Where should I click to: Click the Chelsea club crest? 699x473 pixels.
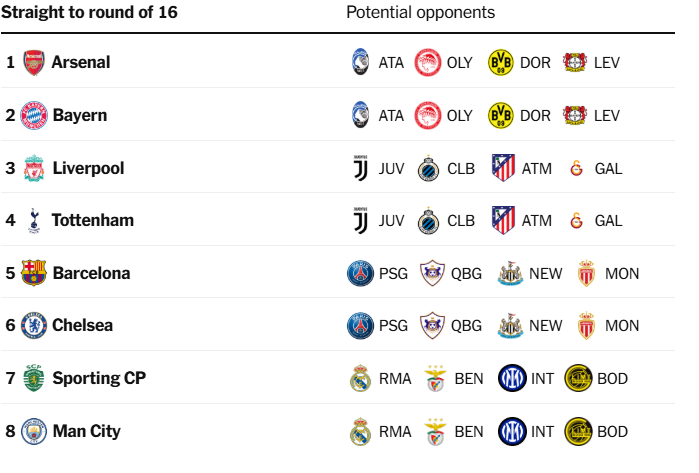(34, 325)
